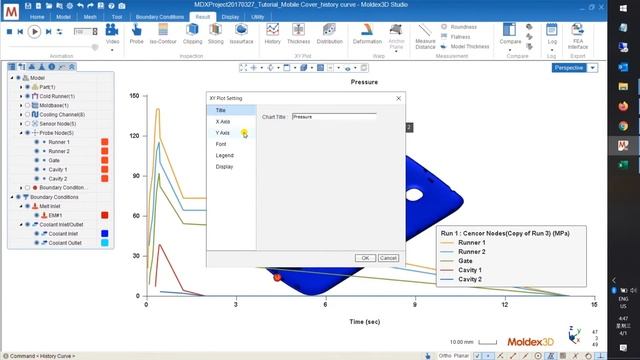This screenshot has height=360, width=640.
Task: Open the Boundary Conditions ribbon tab
Action: tap(160, 17)
